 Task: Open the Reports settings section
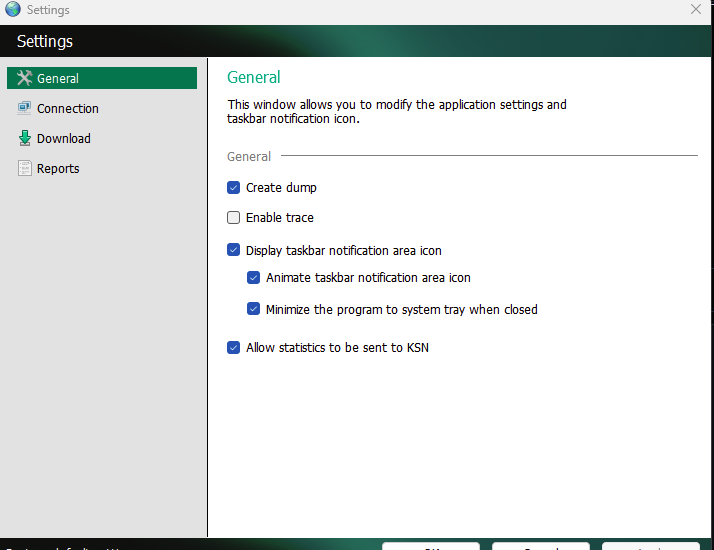pos(48,168)
